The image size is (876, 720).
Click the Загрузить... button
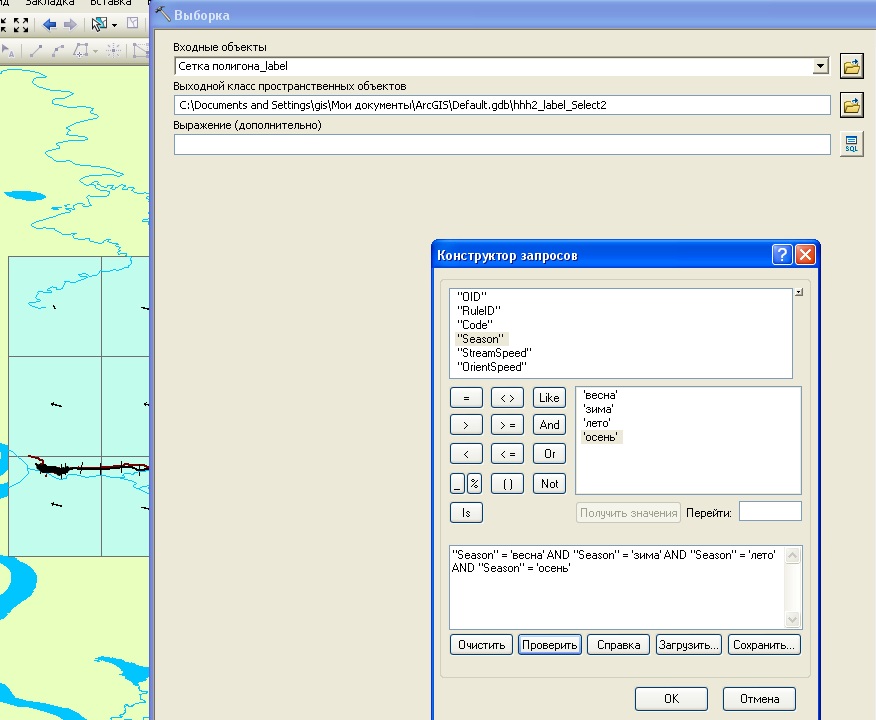[688, 645]
